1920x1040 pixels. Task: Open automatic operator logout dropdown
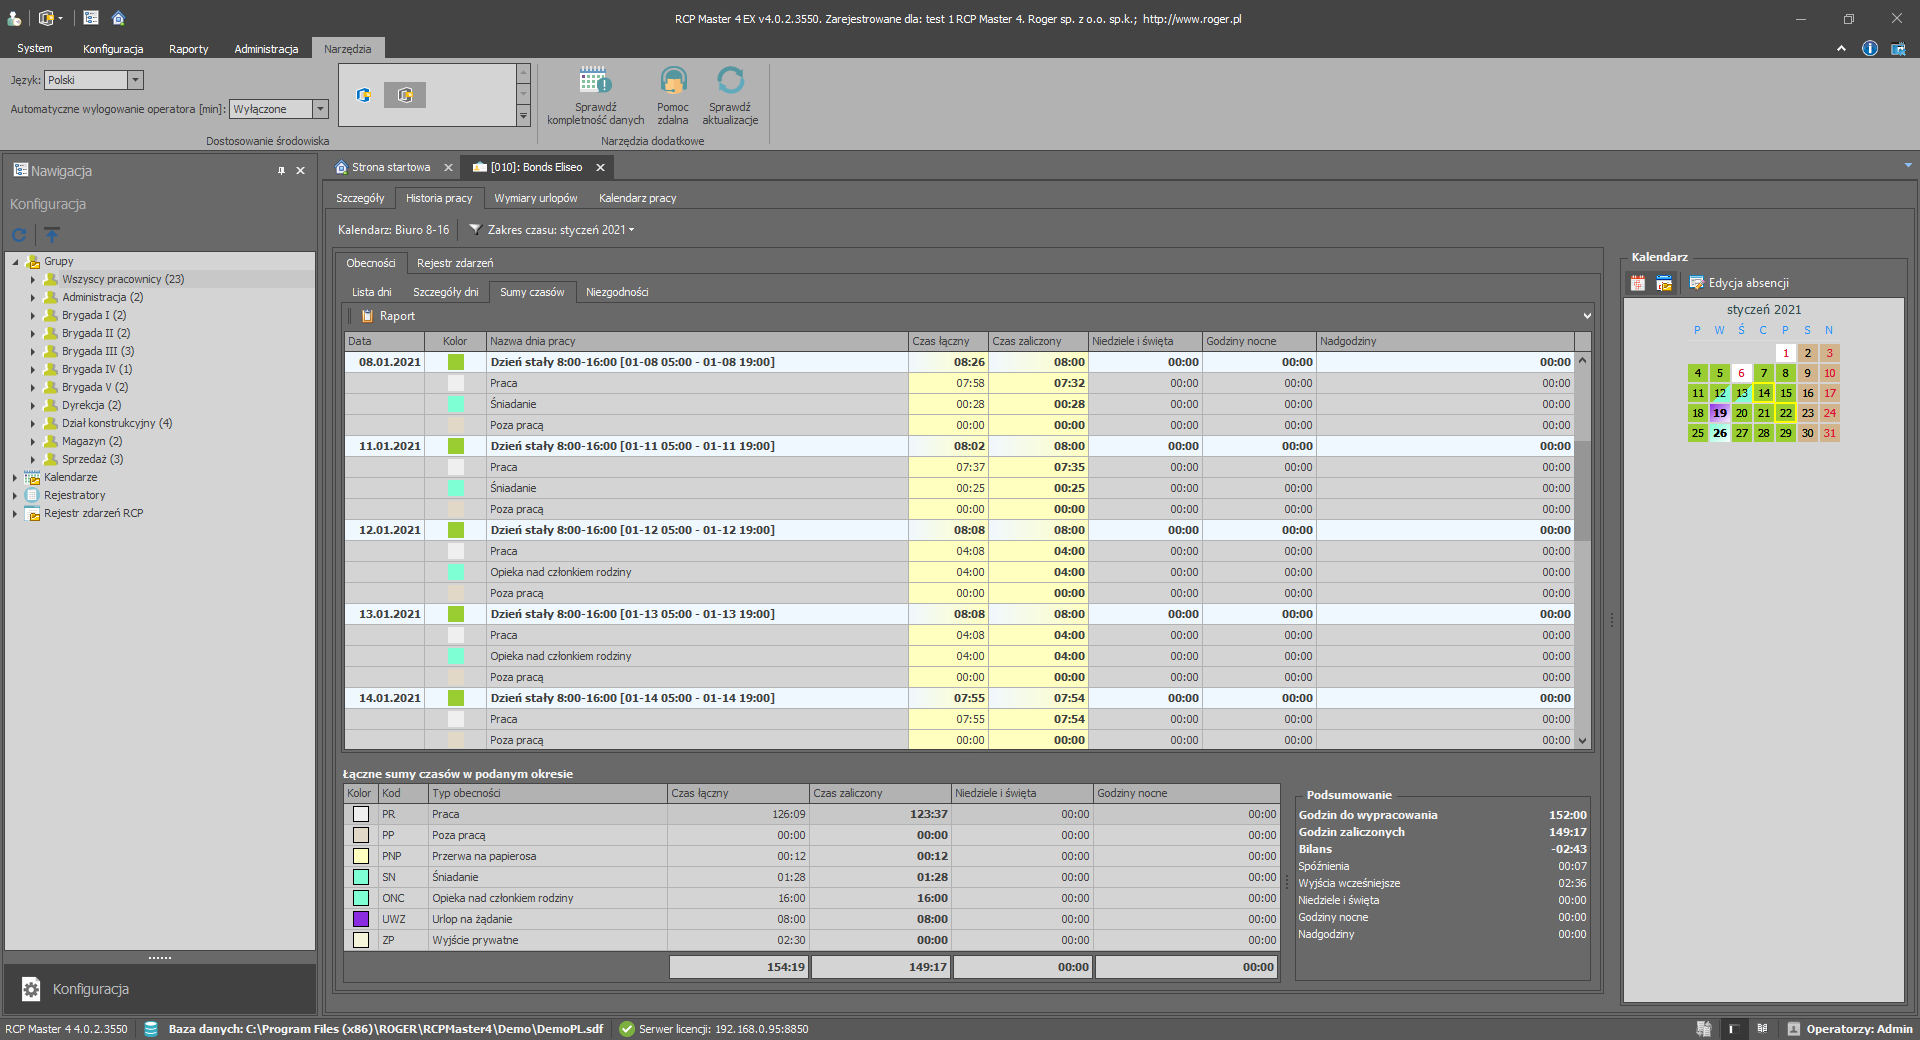pyautogui.click(x=320, y=109)
